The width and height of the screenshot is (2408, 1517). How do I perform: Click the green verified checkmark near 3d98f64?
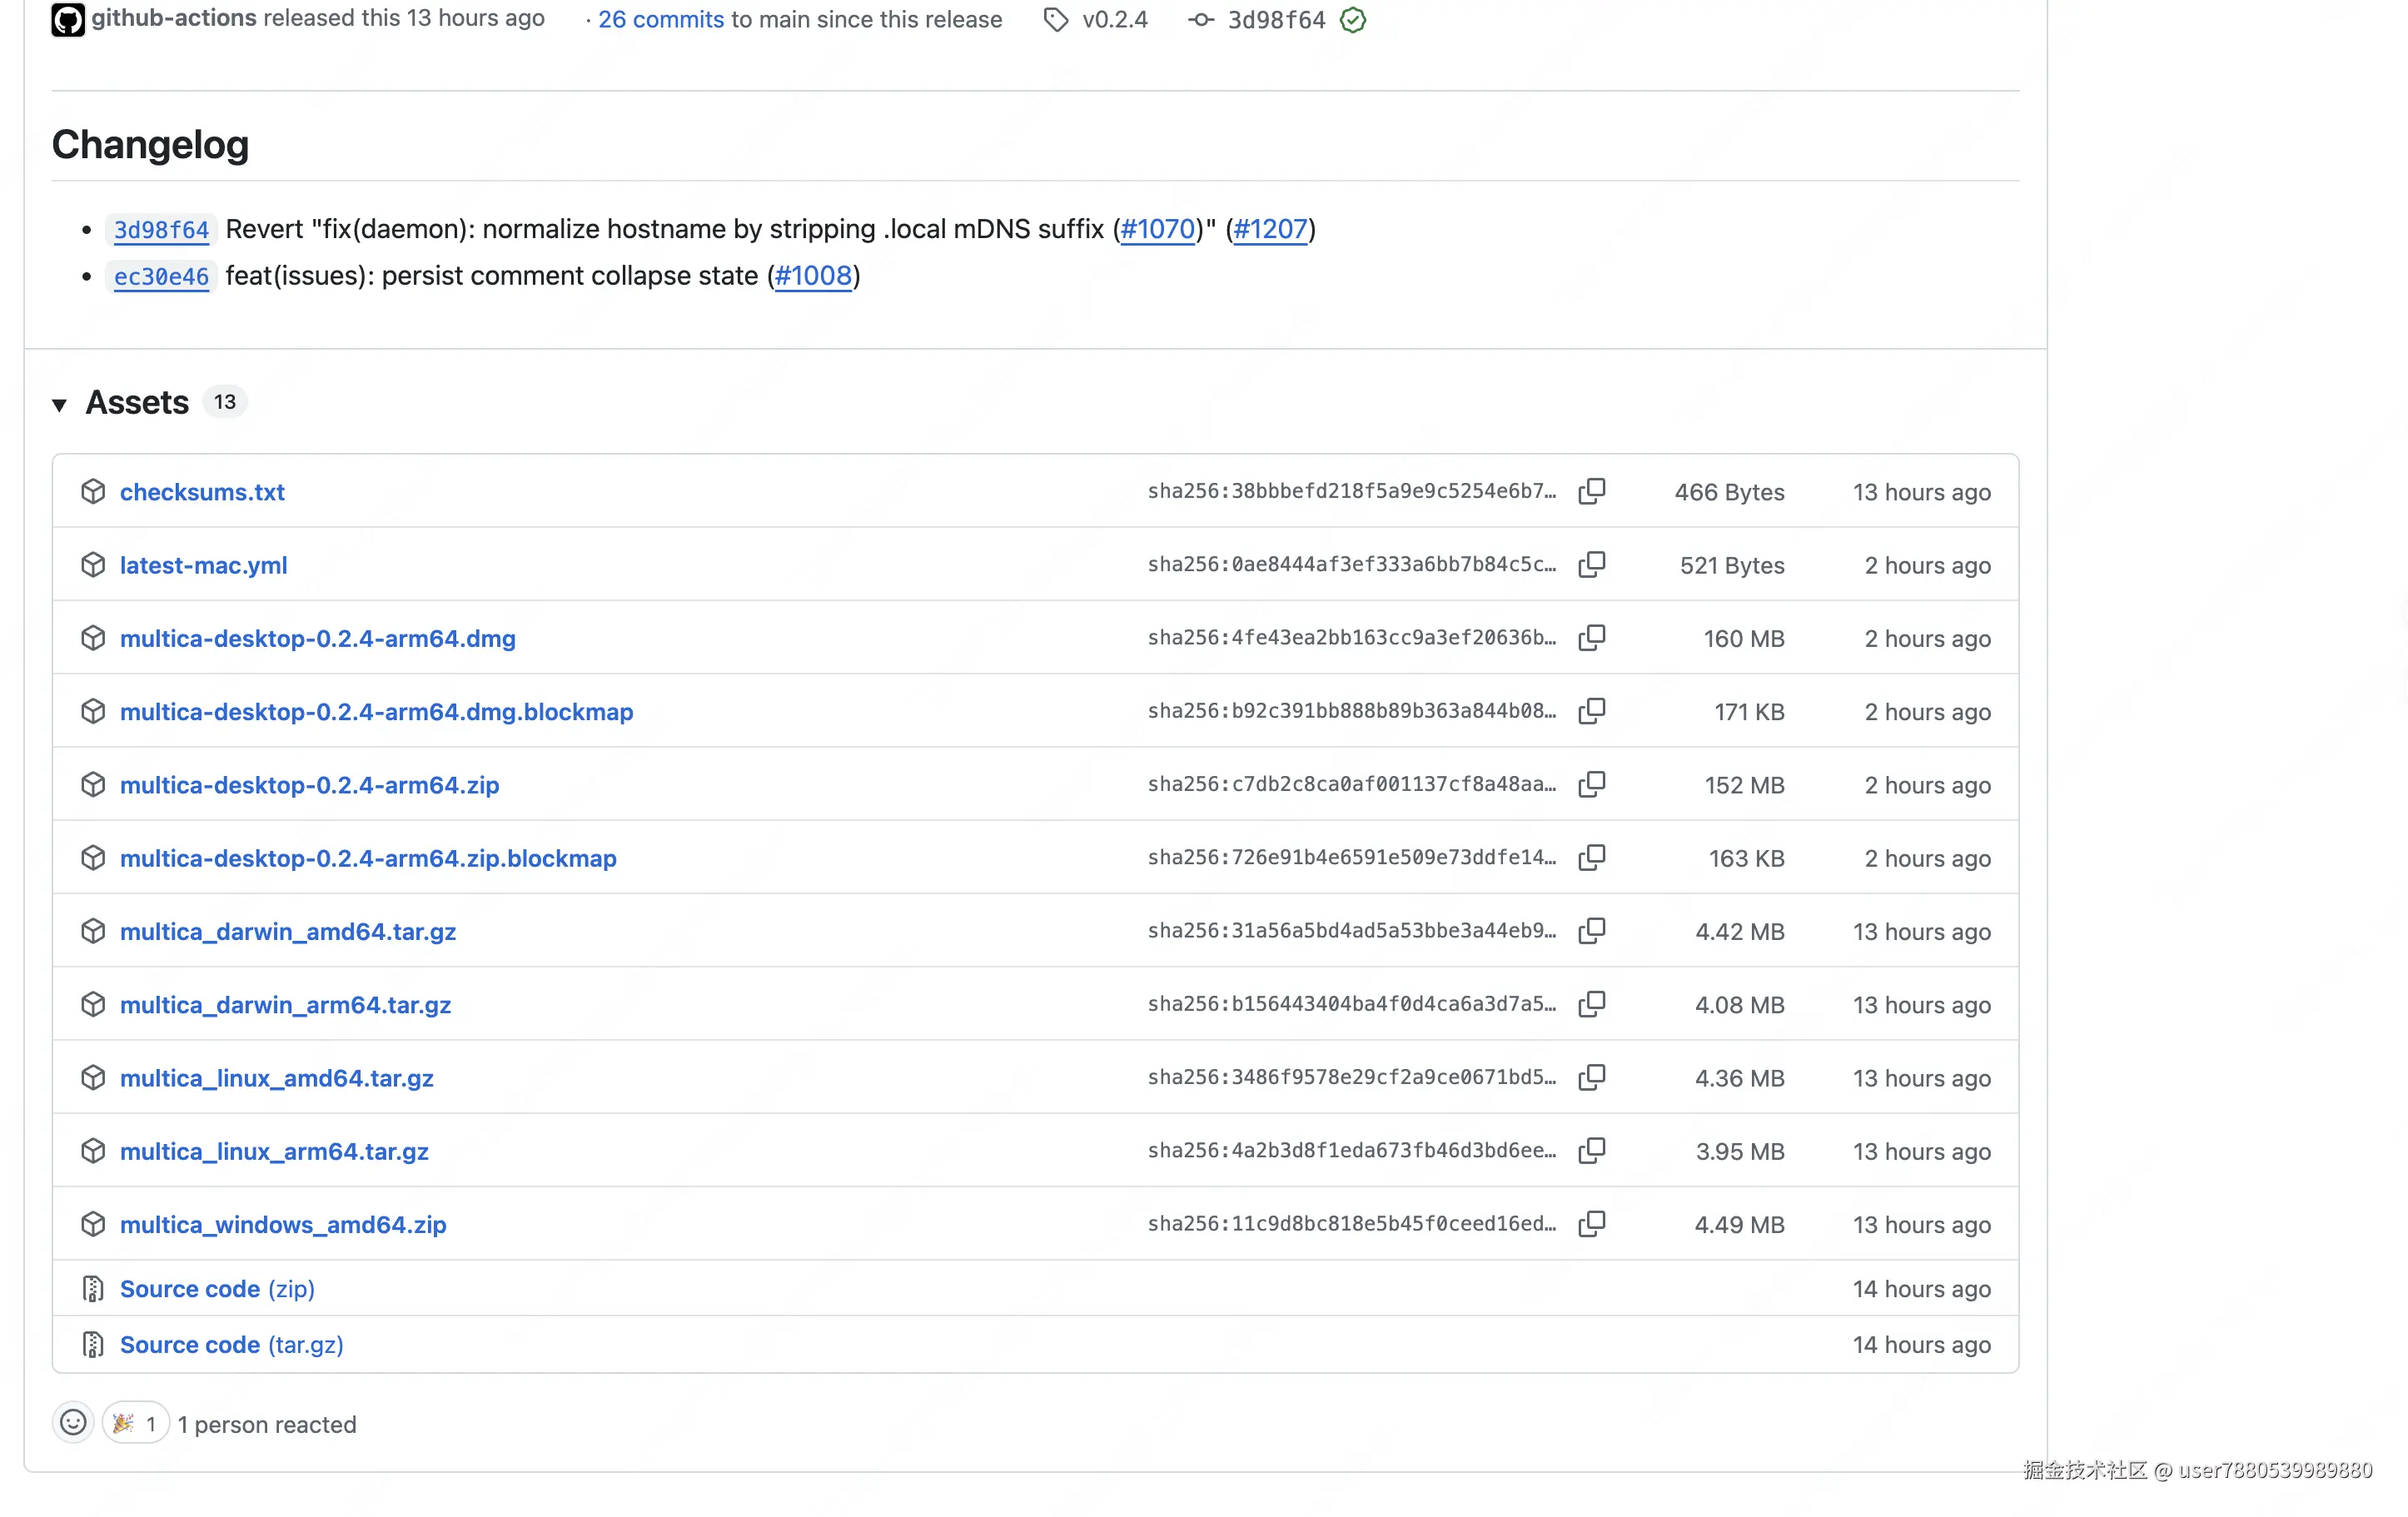coord(1352,20)
